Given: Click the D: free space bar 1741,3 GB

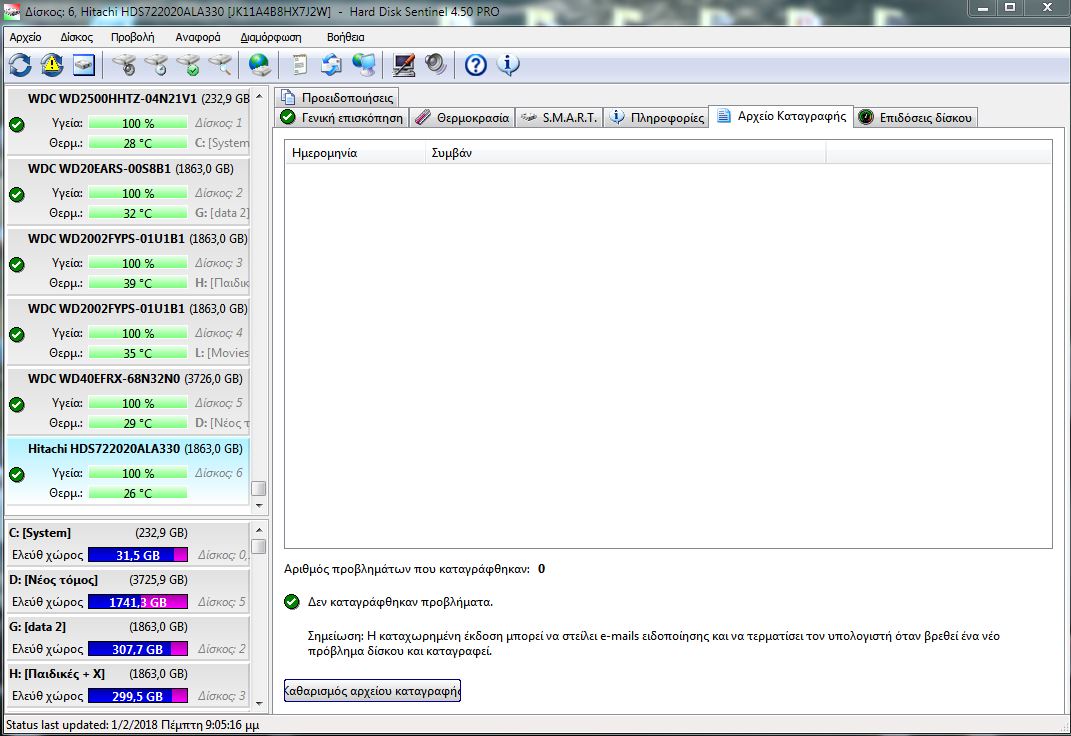Looking at the screenshot, I should tap(138, 602).
